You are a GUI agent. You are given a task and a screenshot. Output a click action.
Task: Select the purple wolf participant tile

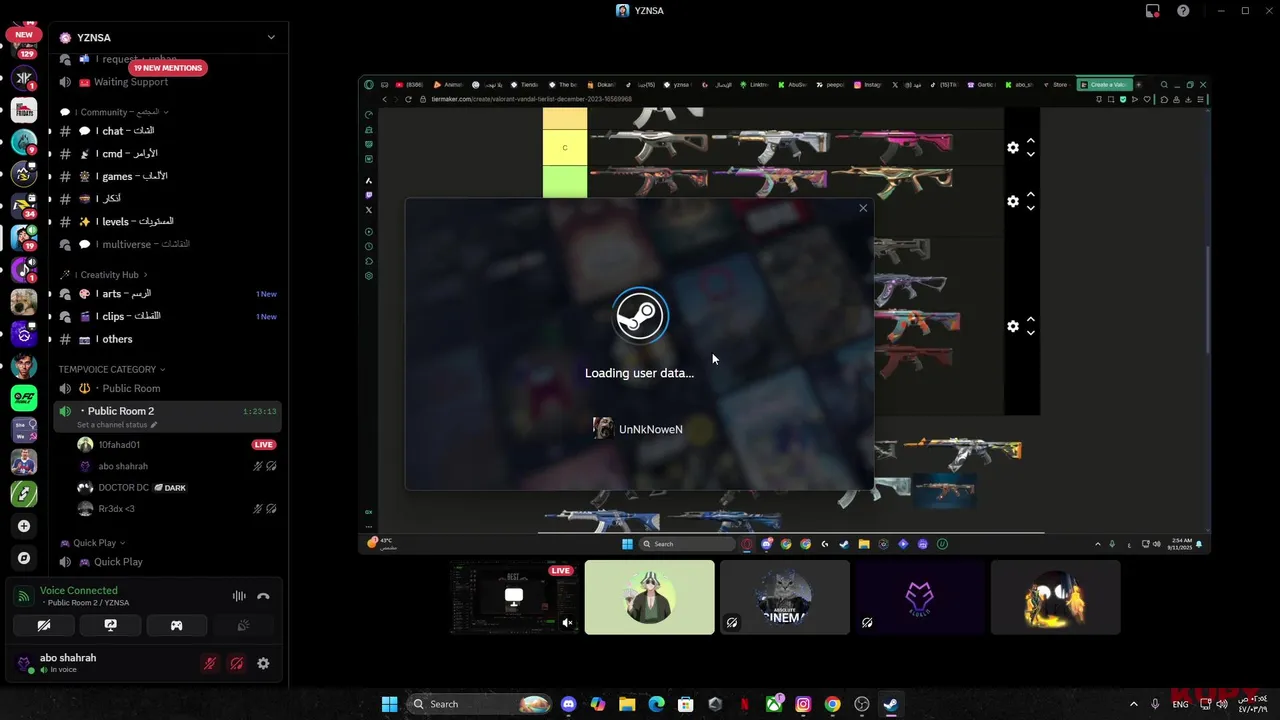(x=920, y=597)
